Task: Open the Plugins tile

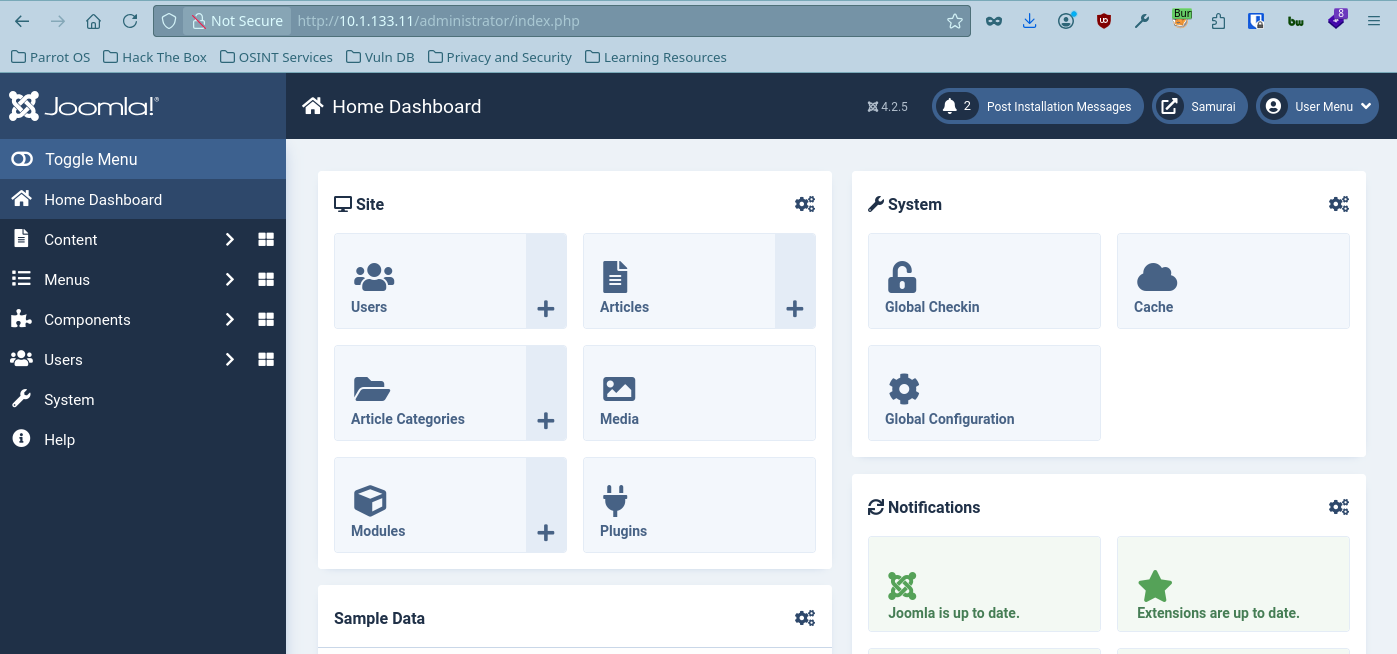Action: pos(699,505)
